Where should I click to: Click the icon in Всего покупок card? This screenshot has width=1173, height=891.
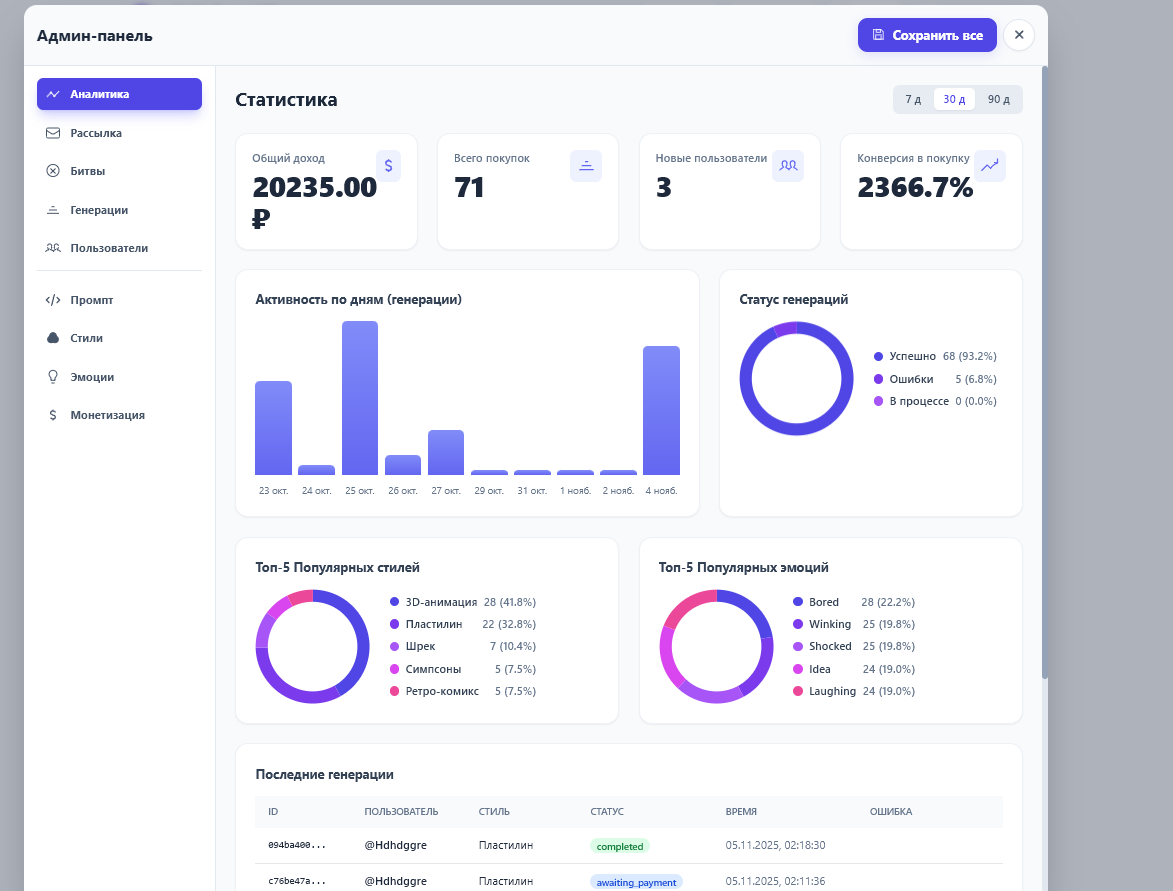click(x=586, y=166)
